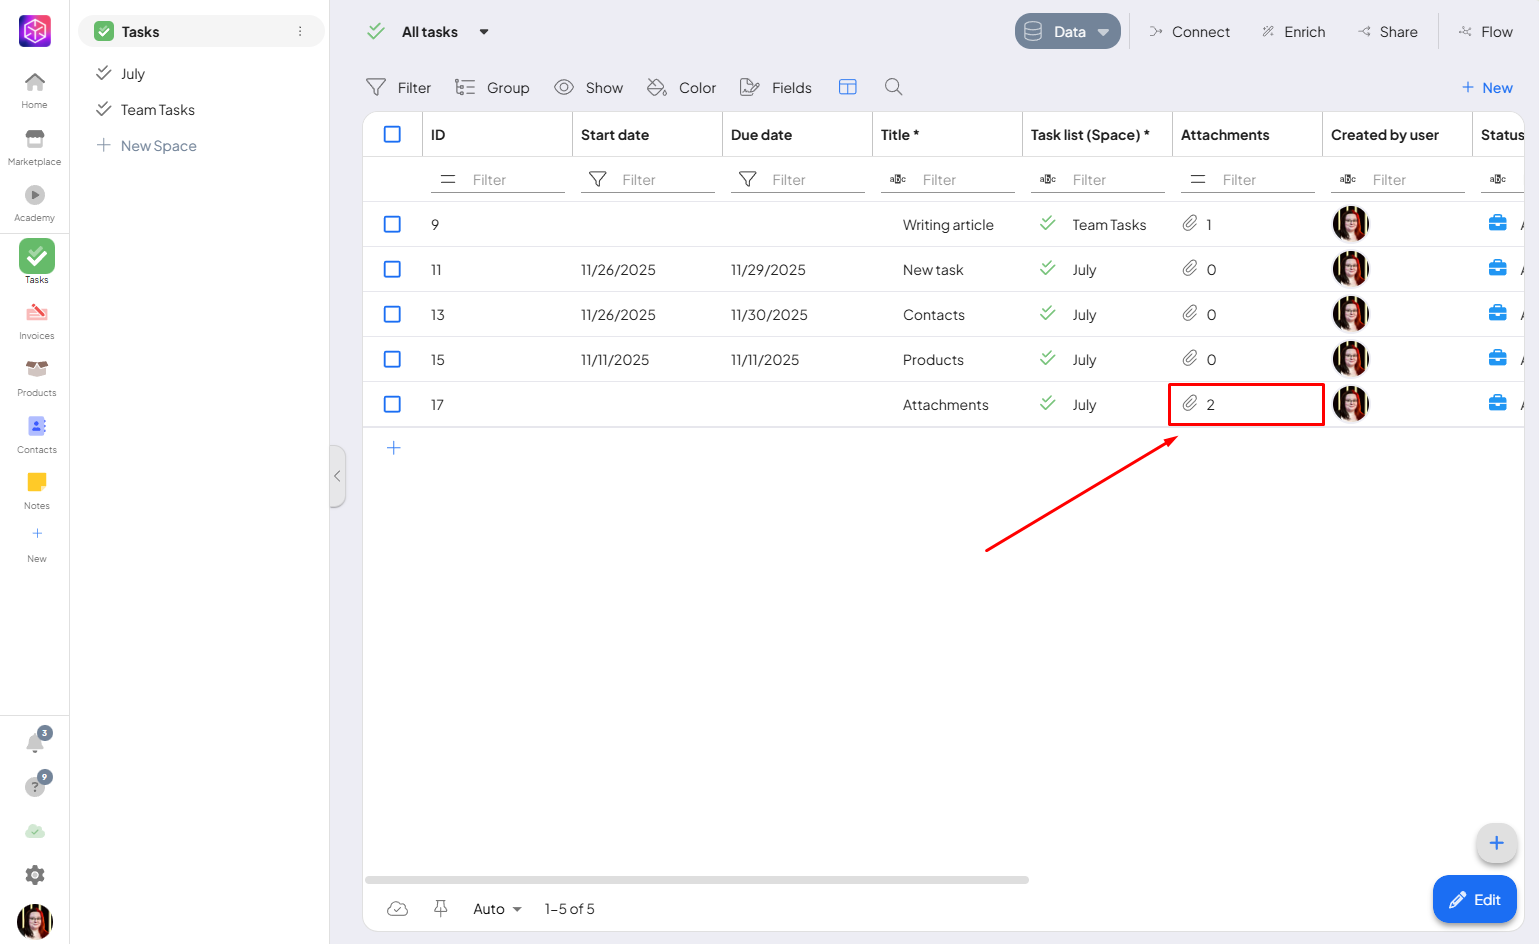Click the New record link
The width and height of the screenshot is (1539, 944).
point(1487,88)
